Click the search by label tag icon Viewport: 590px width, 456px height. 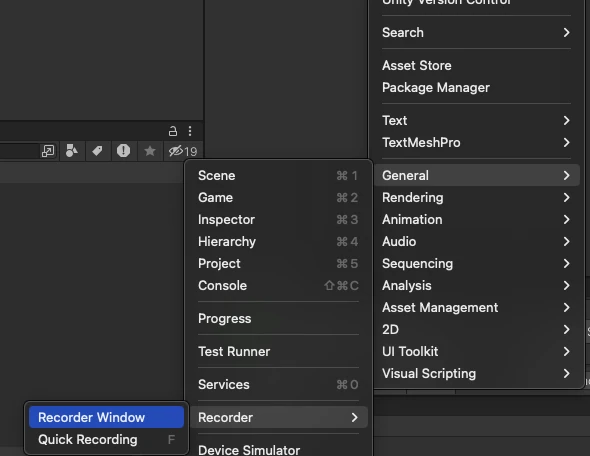97,150
